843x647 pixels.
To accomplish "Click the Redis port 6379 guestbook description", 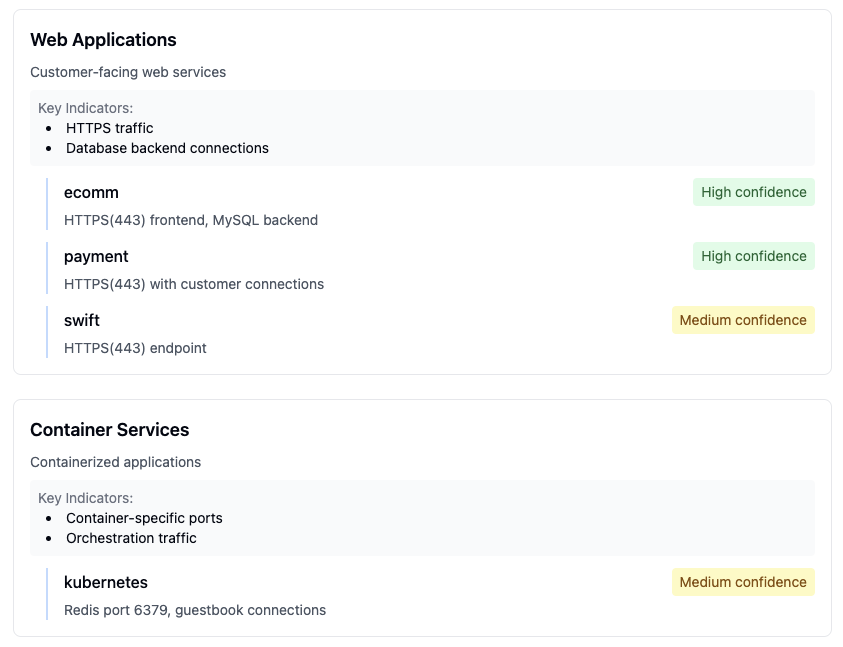I will point(195,610).
